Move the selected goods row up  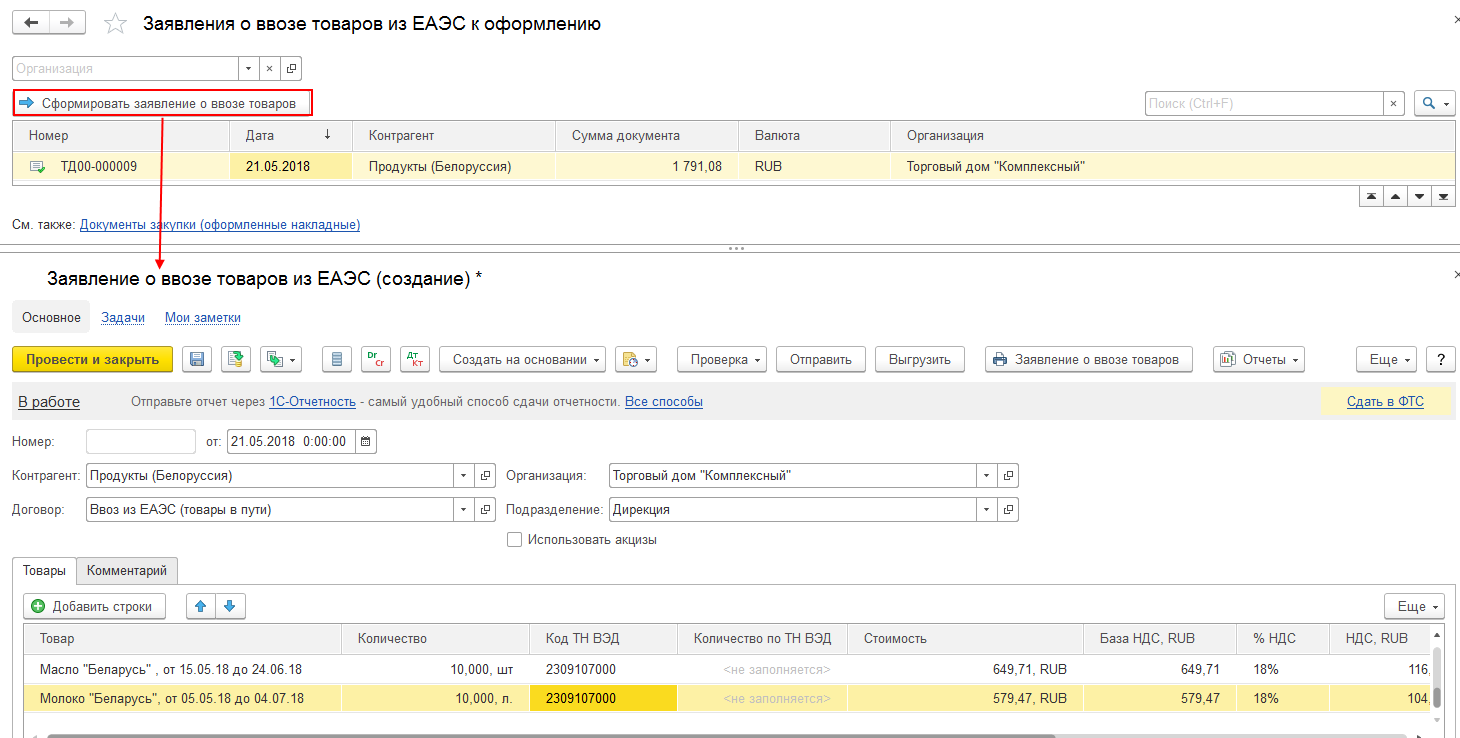202,606
